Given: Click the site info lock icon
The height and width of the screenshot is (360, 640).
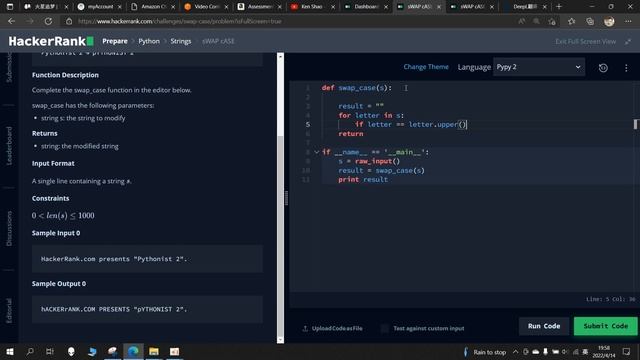Looking at the screenshot, I should click(69, 21).
